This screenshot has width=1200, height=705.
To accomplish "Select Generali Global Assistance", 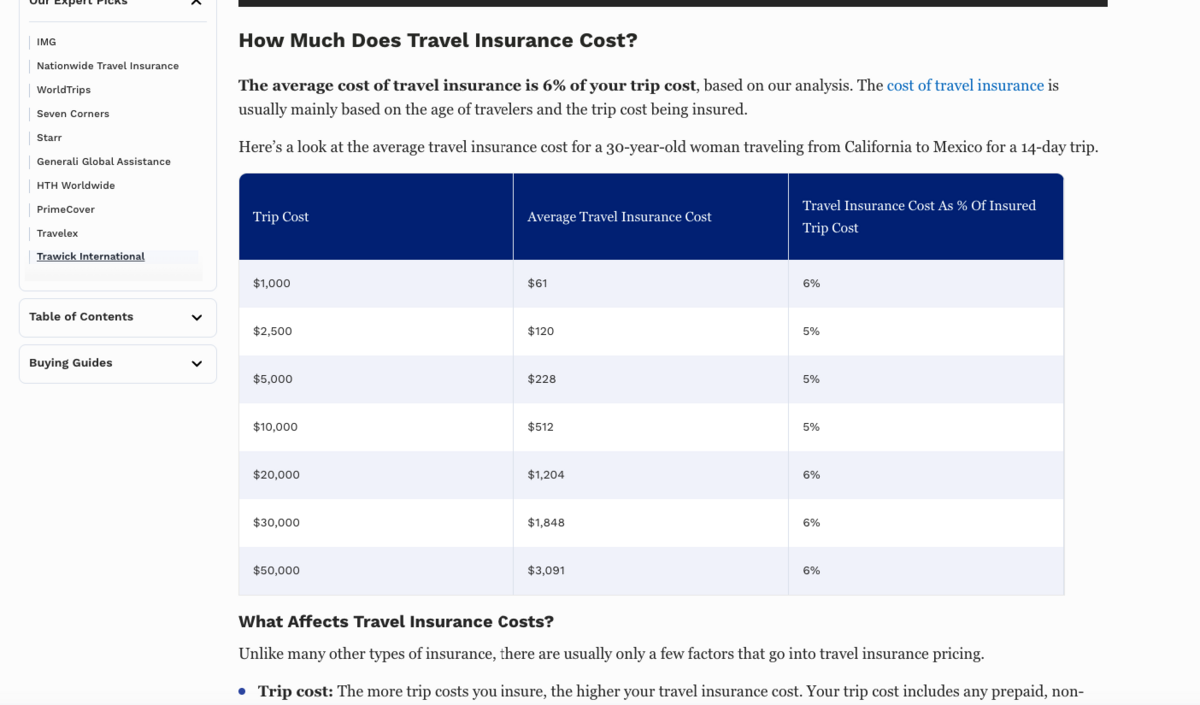I will pyautogui.click(x=103, y=161).
